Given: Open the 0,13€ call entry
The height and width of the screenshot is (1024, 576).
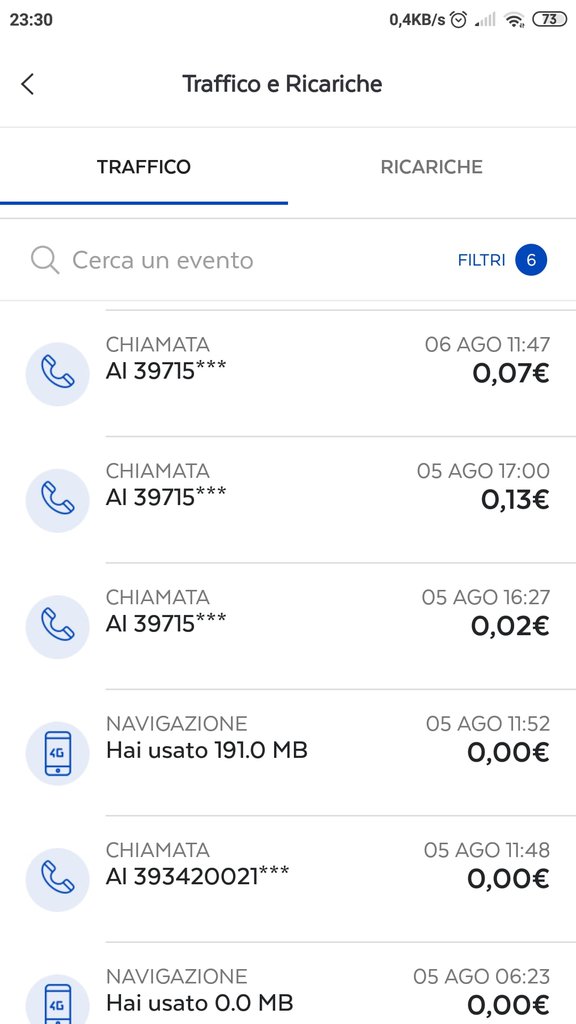Looking at the screenshot, I should (288, 500).
